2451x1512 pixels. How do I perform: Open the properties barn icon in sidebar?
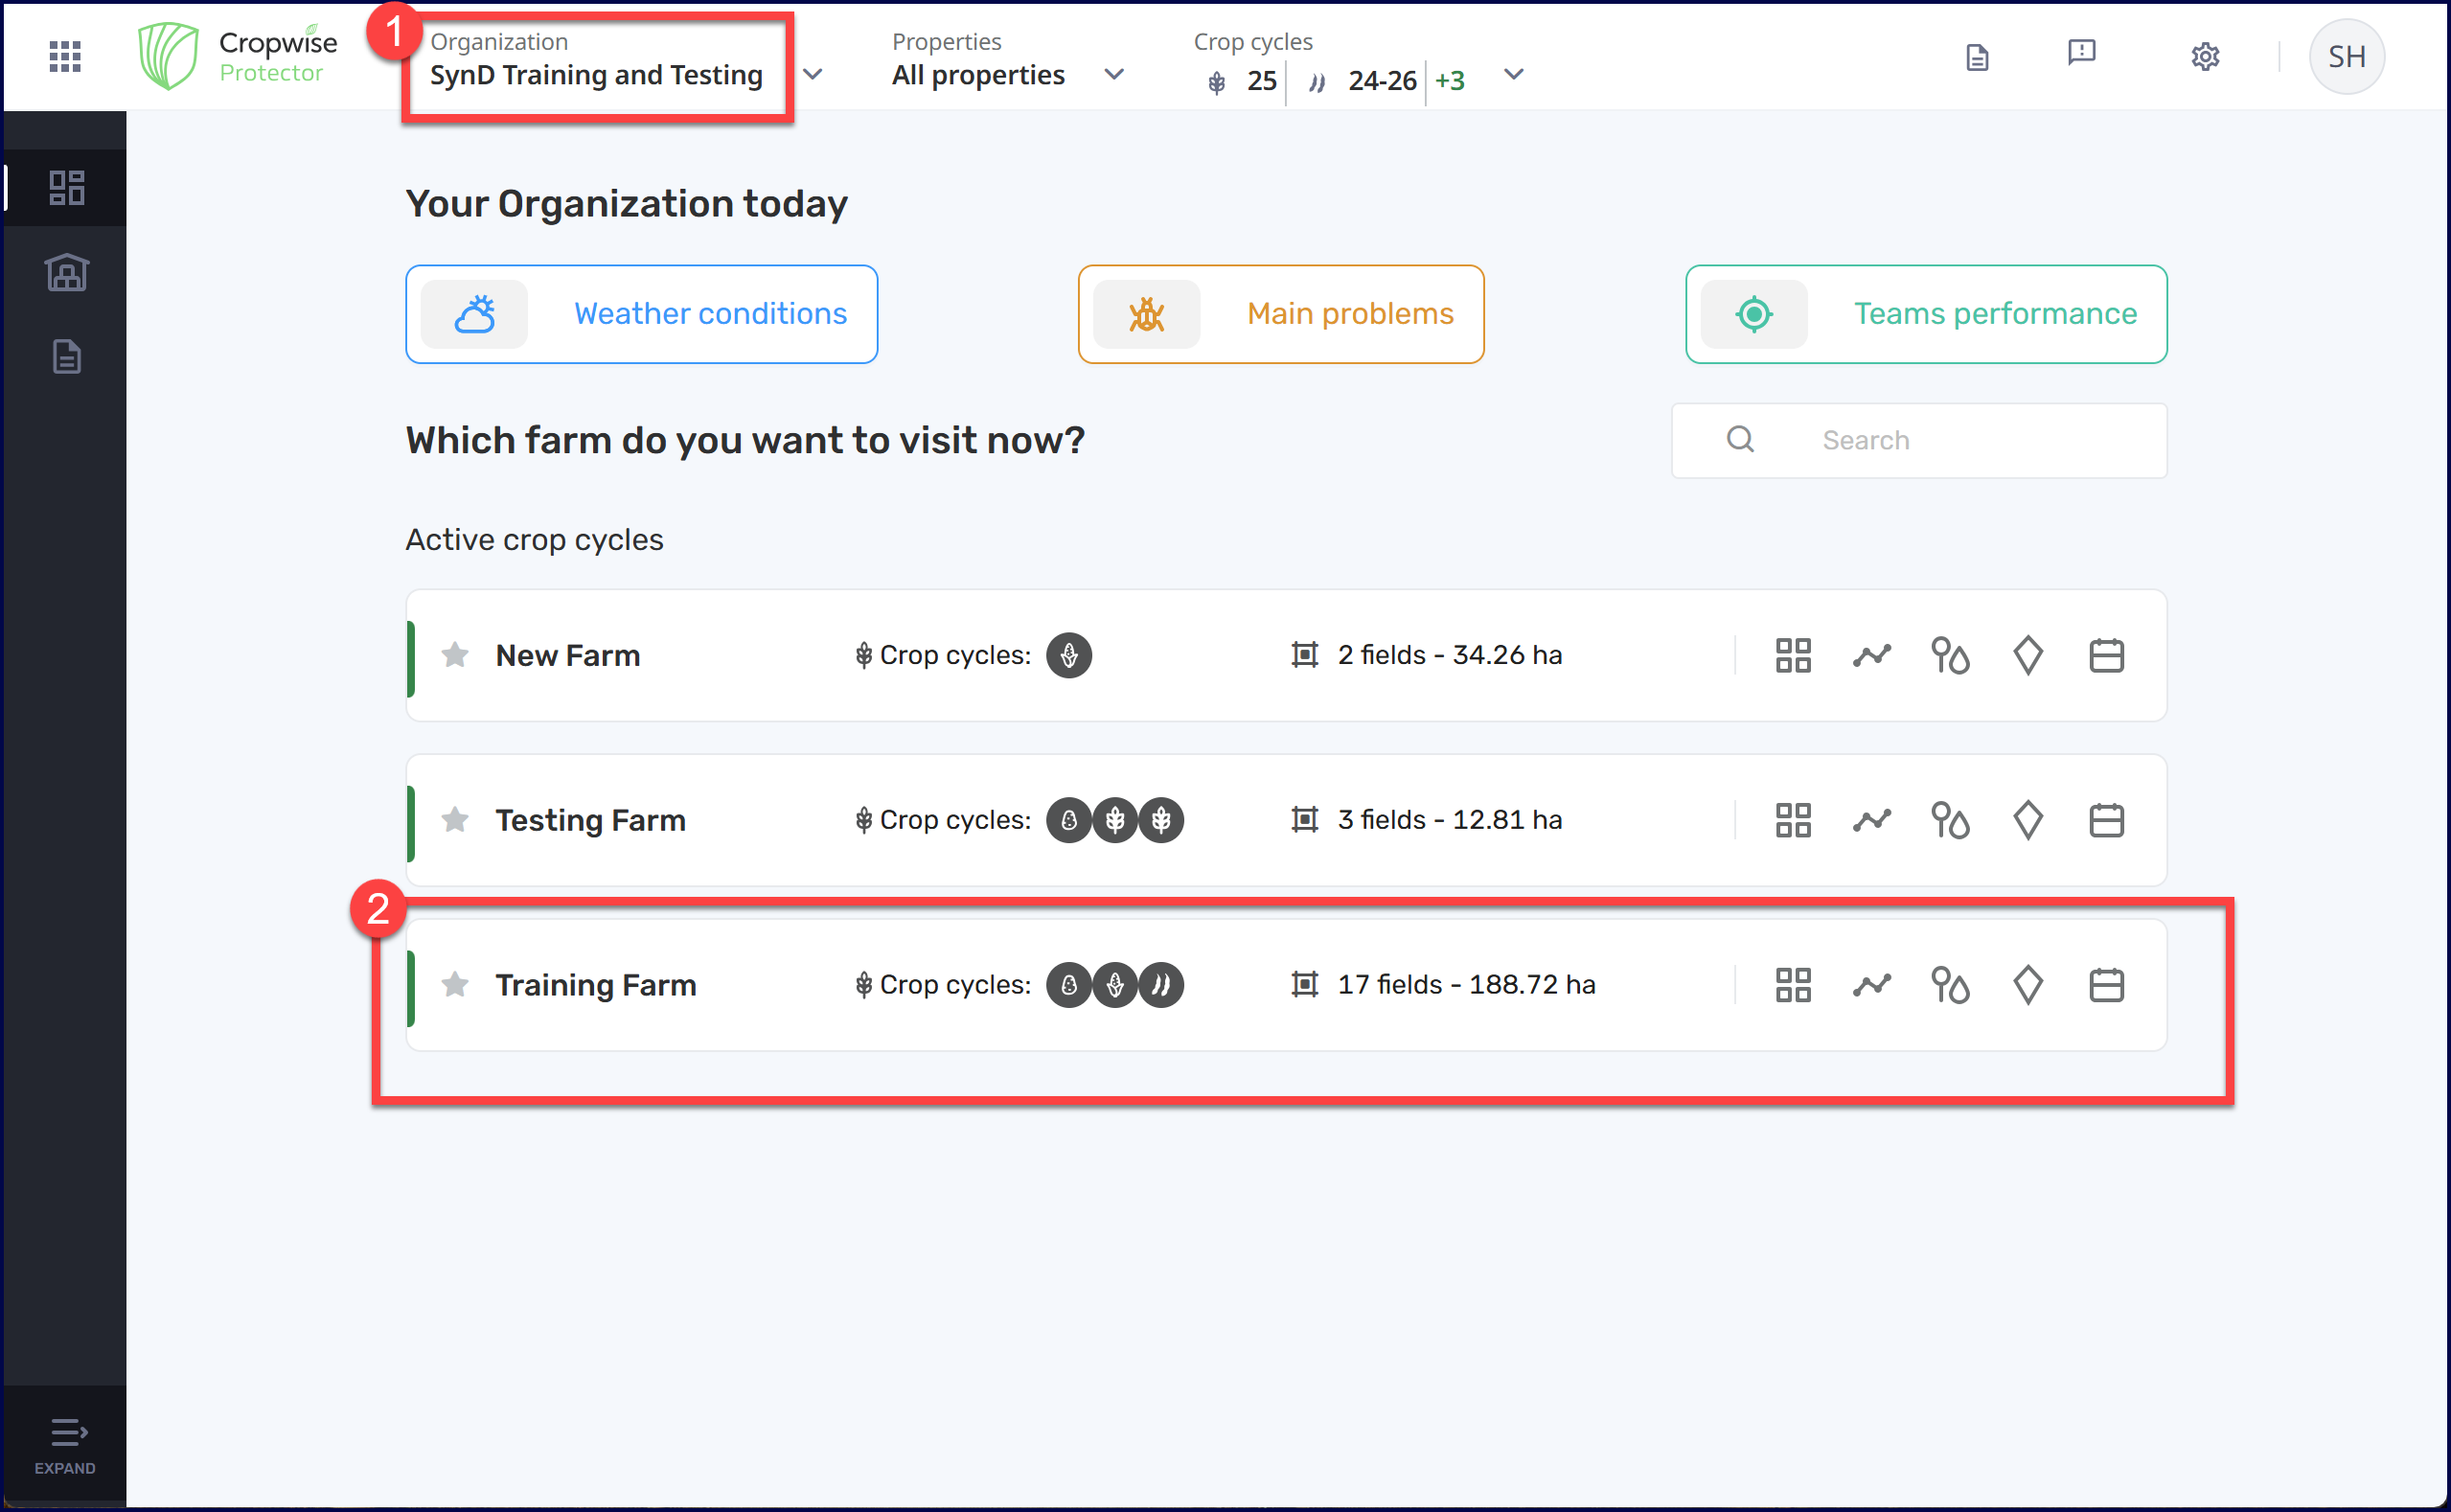[66, 272]
